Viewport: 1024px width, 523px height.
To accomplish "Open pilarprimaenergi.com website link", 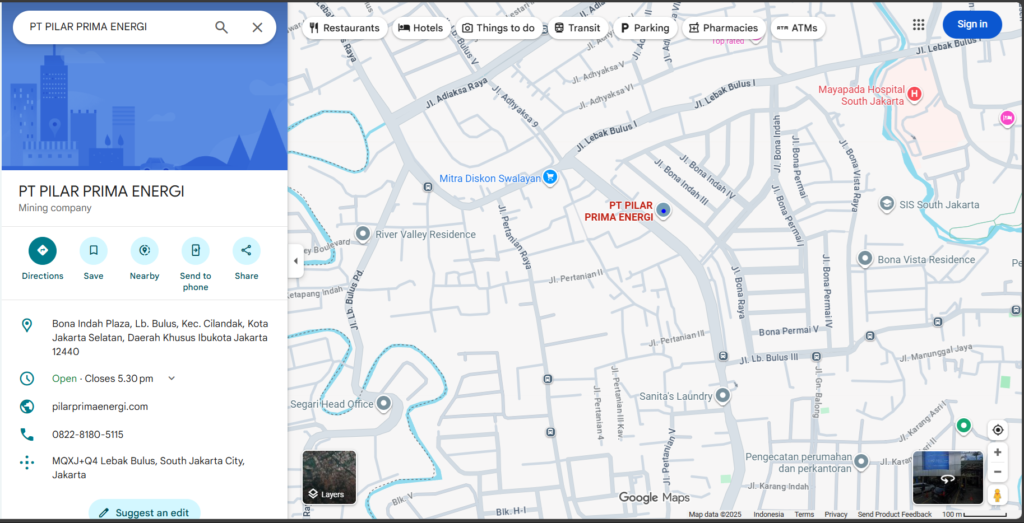I will click(100, 406).
